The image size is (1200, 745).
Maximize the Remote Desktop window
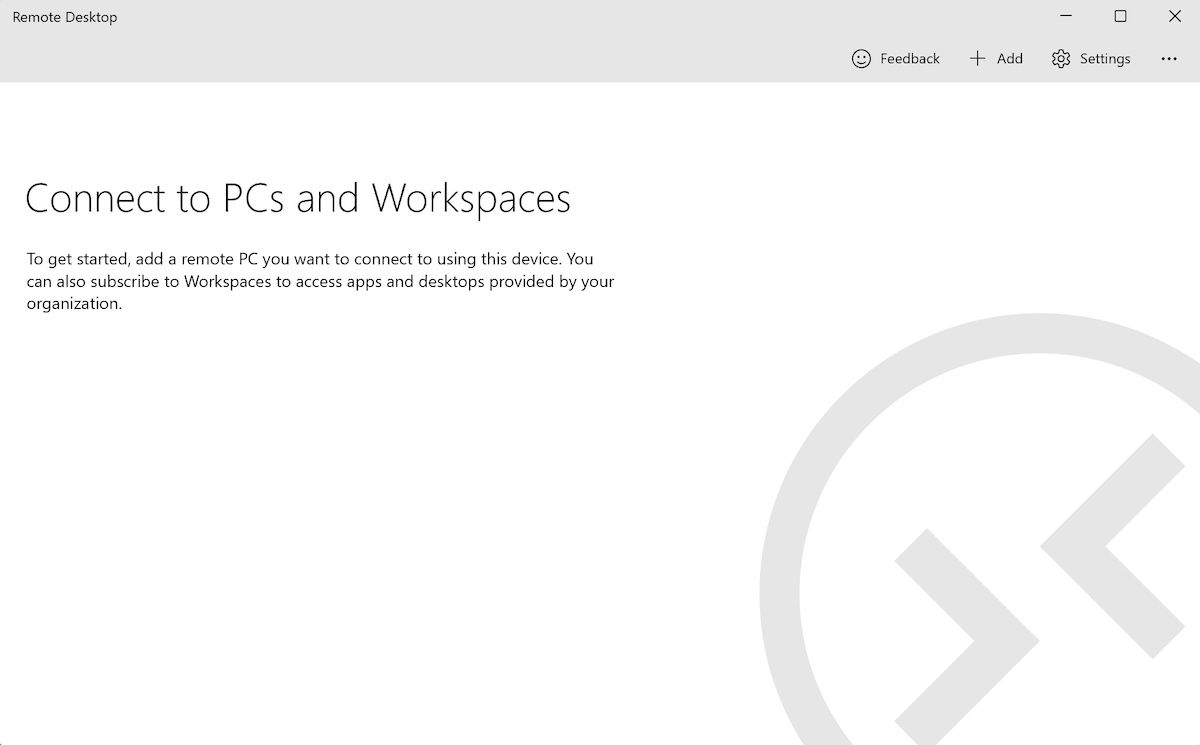(1120, 17)
